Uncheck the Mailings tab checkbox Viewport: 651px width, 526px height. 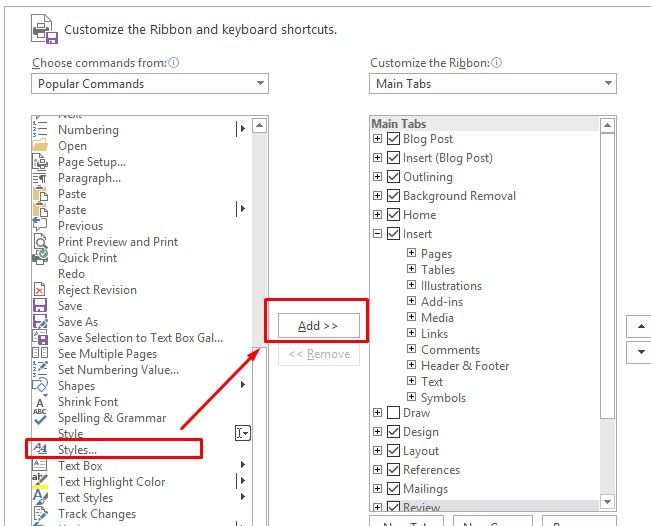coord(393,489)
